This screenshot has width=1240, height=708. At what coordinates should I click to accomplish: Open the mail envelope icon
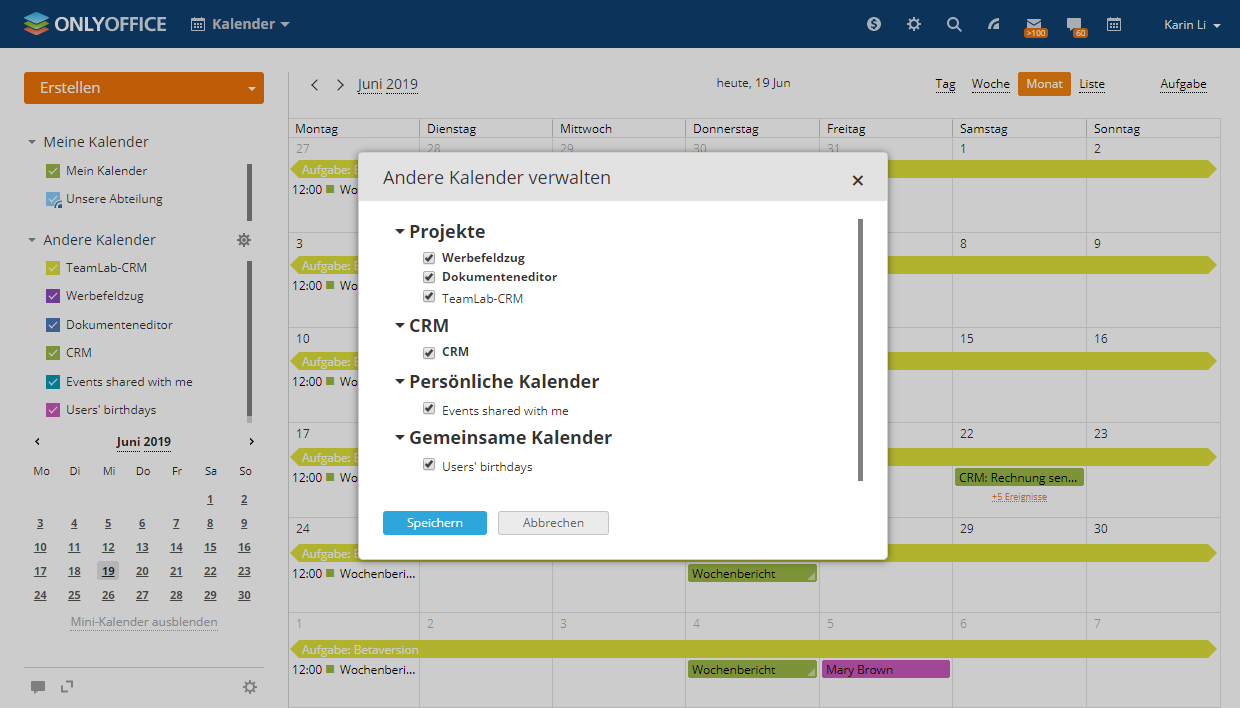(x=1034, y=24)
